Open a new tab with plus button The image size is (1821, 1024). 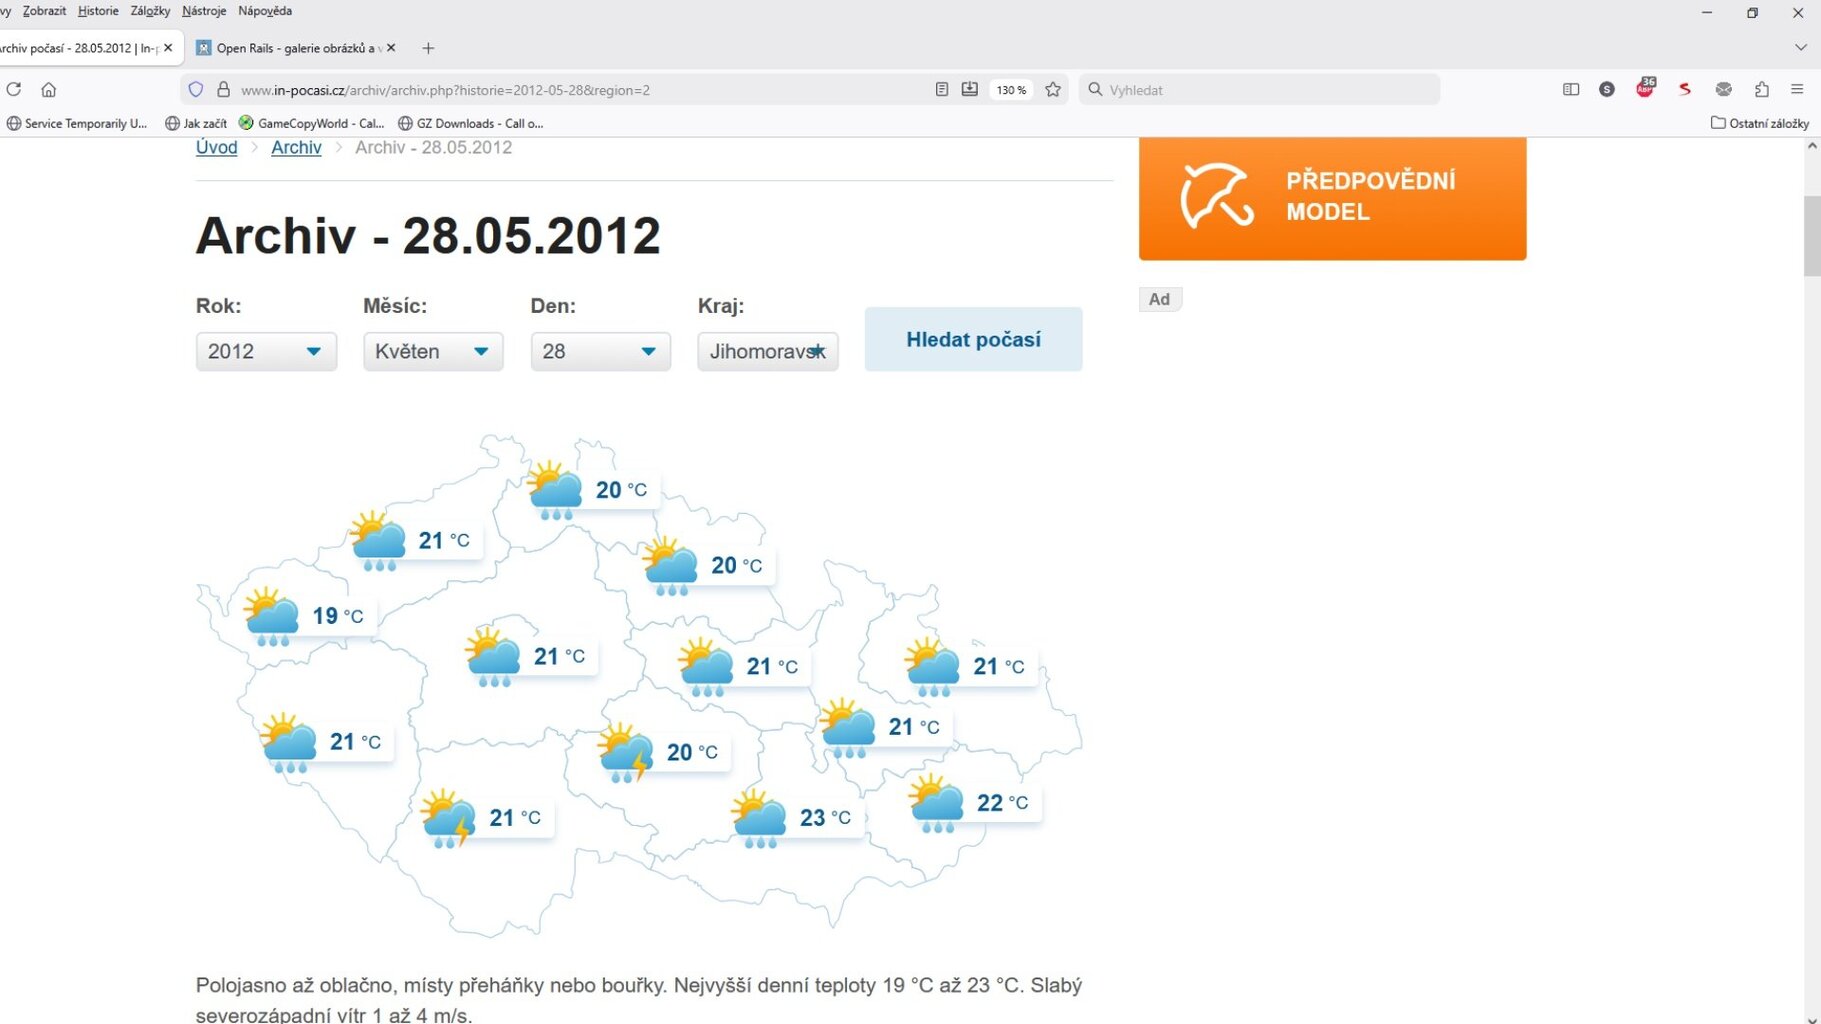428,48
